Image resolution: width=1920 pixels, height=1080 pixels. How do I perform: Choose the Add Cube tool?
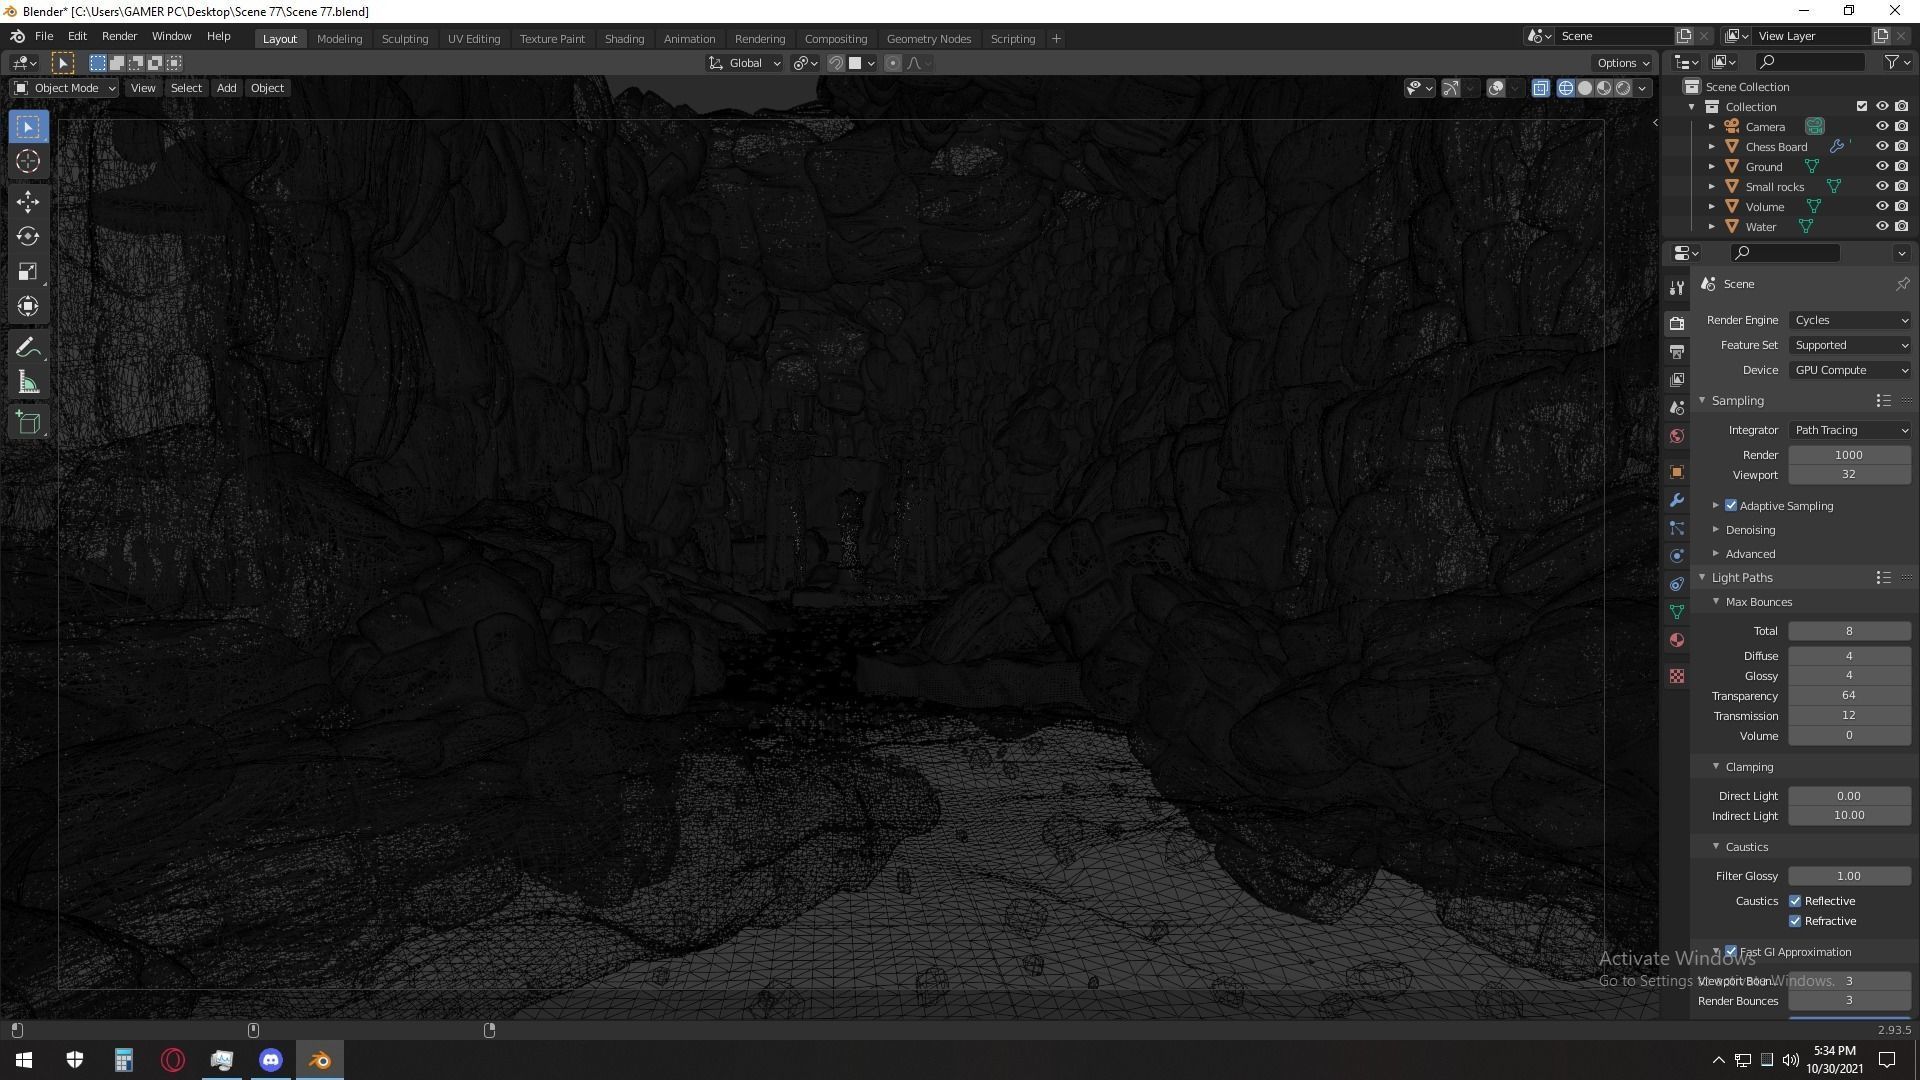click(x=28, y=423)
